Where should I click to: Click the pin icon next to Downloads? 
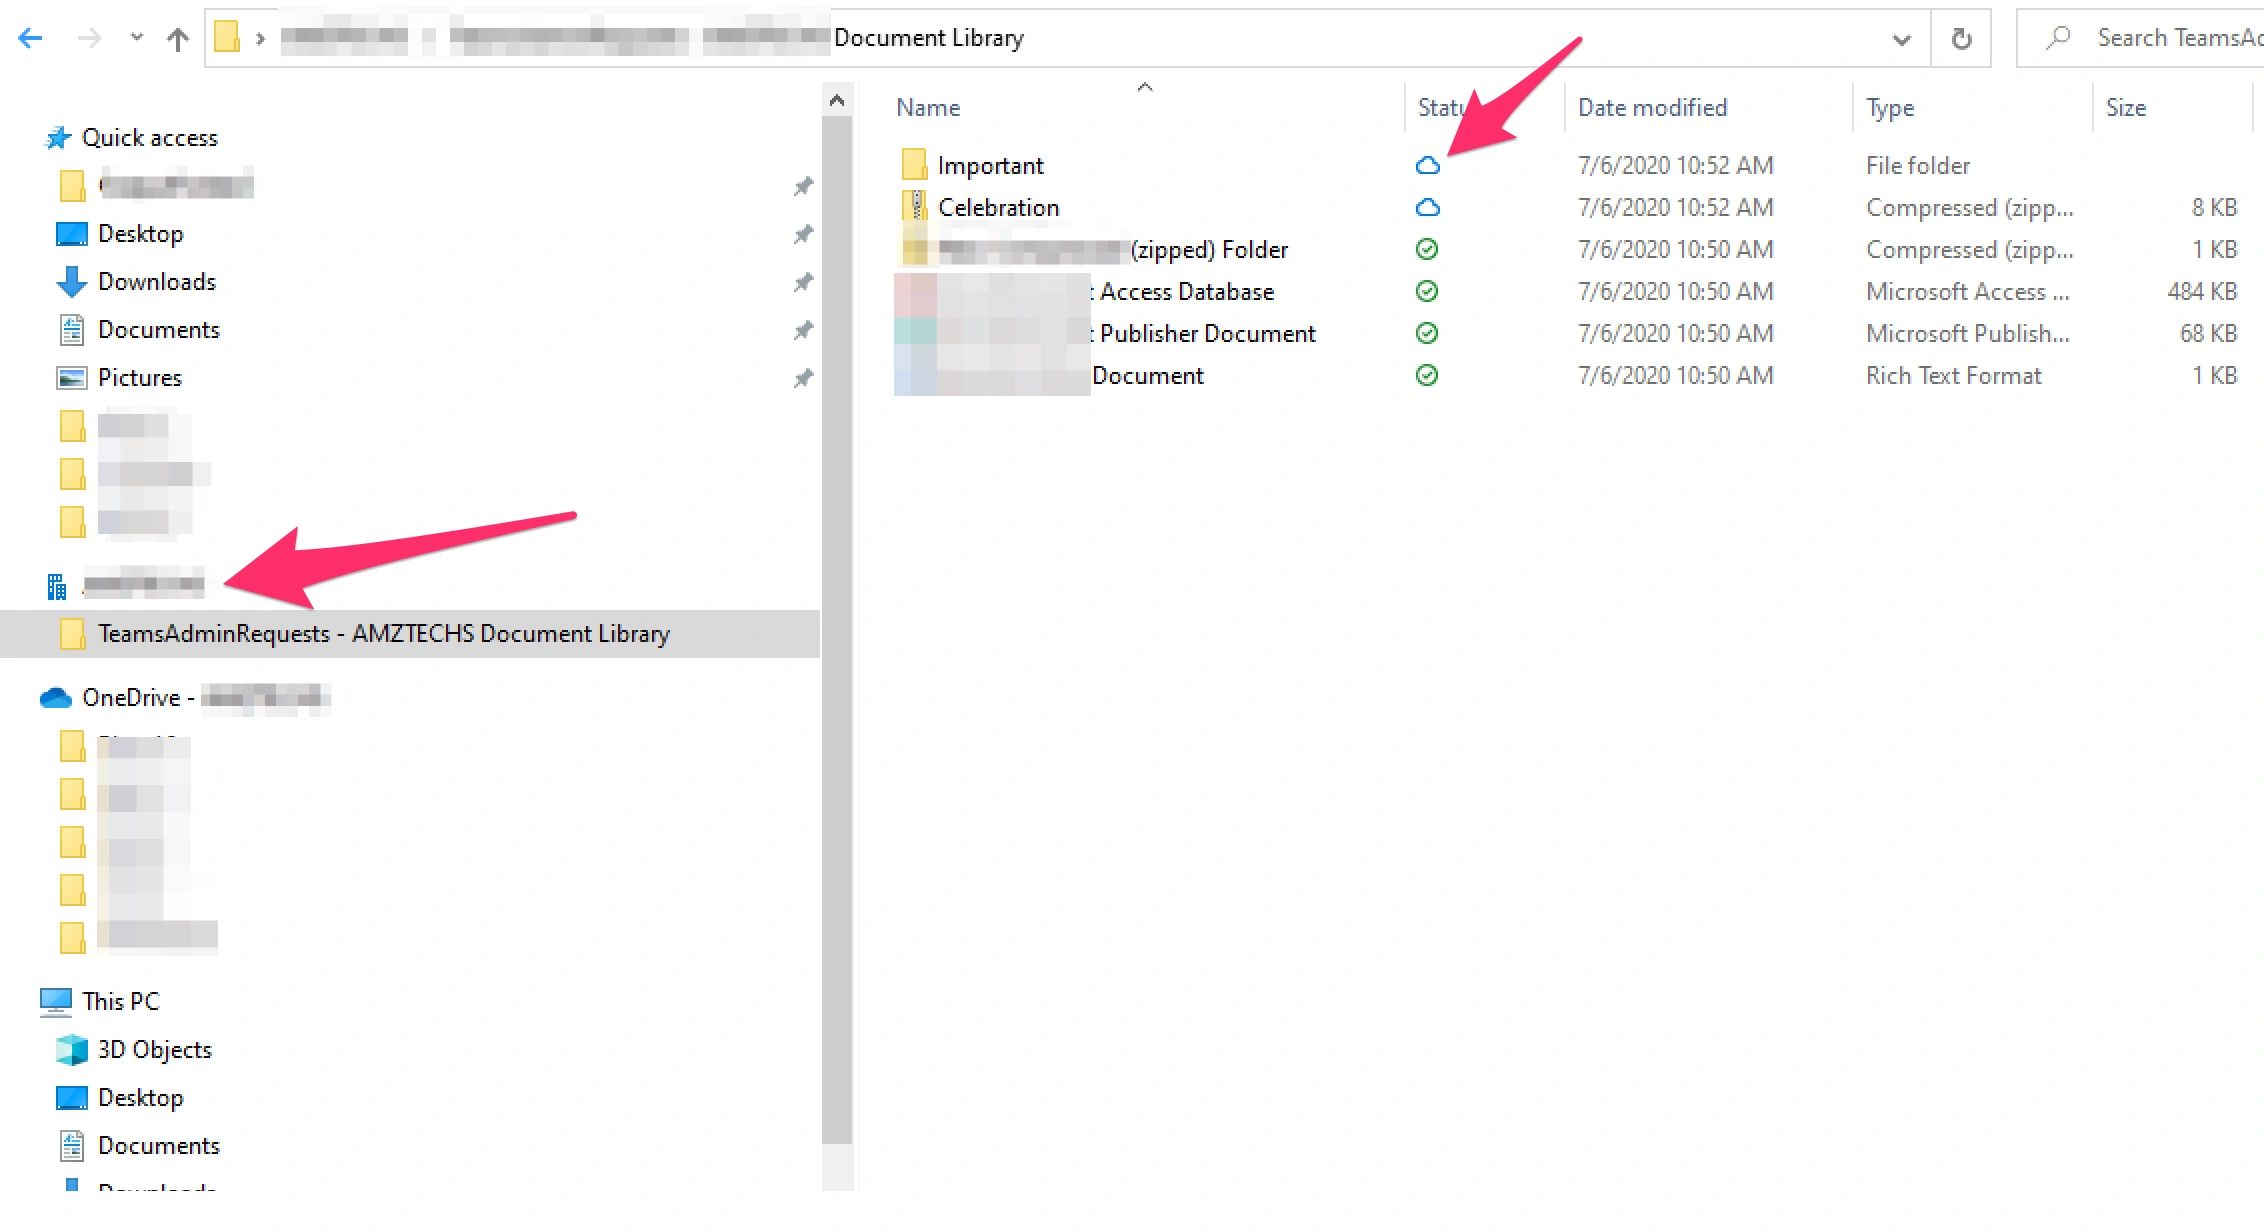(x=803, y=283)
